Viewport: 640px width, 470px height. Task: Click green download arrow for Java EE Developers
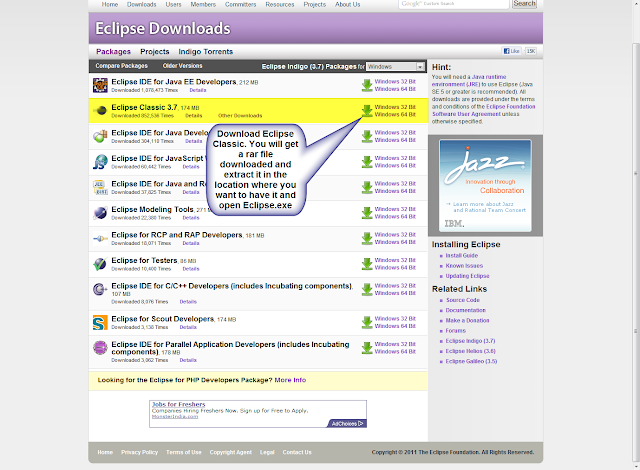click(367, 85)
